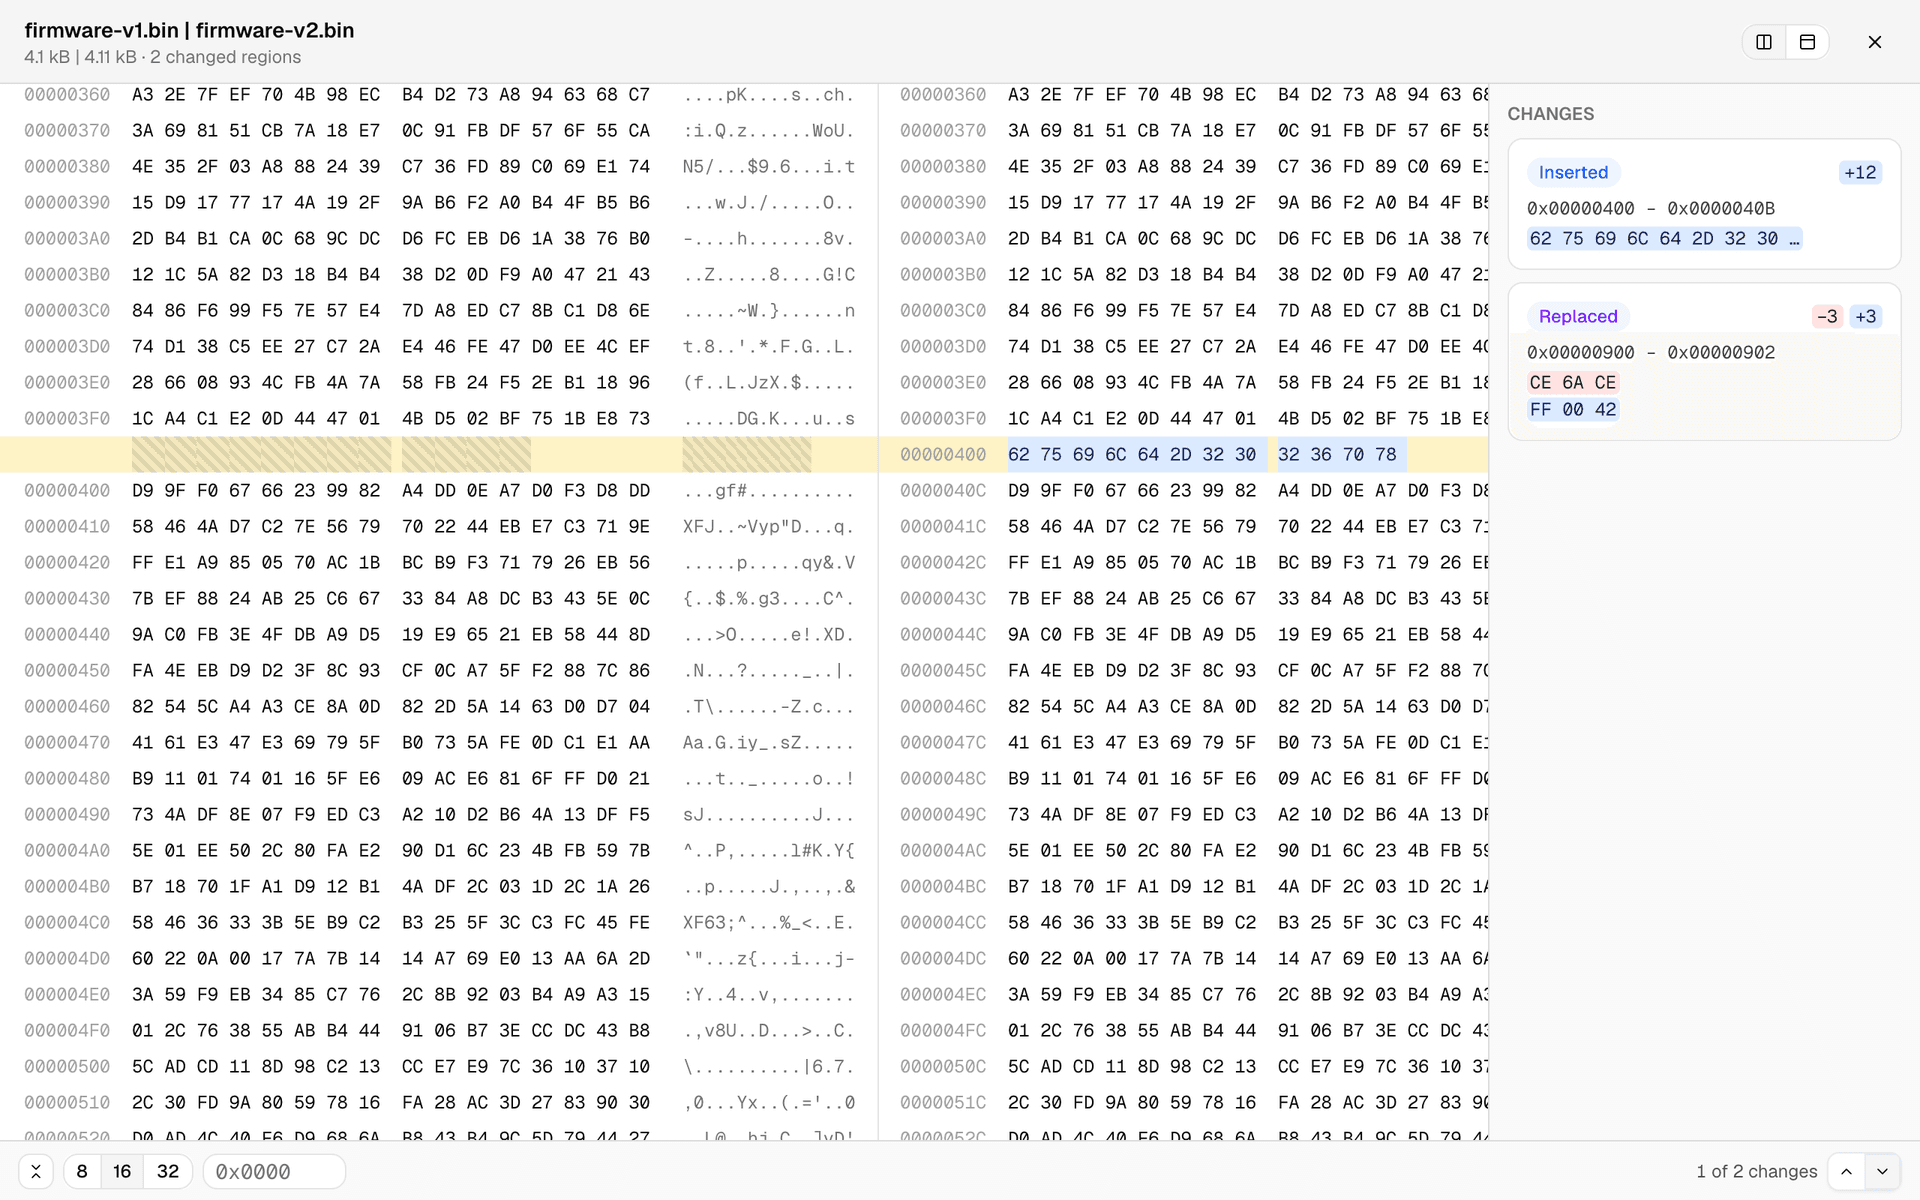Click the hatched gap row in left pane
This screenshot has height=1200, width=1920.
(439, 454)
